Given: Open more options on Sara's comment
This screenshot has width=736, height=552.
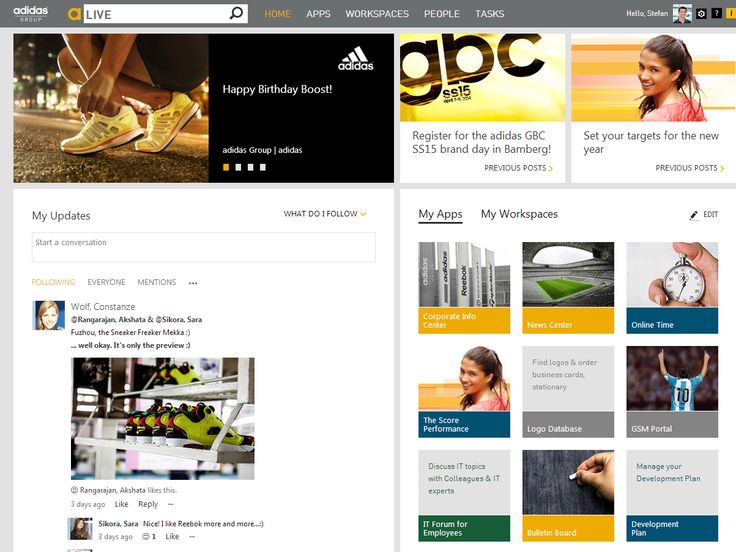Looking at the screenshot, I should click(192, 537).
